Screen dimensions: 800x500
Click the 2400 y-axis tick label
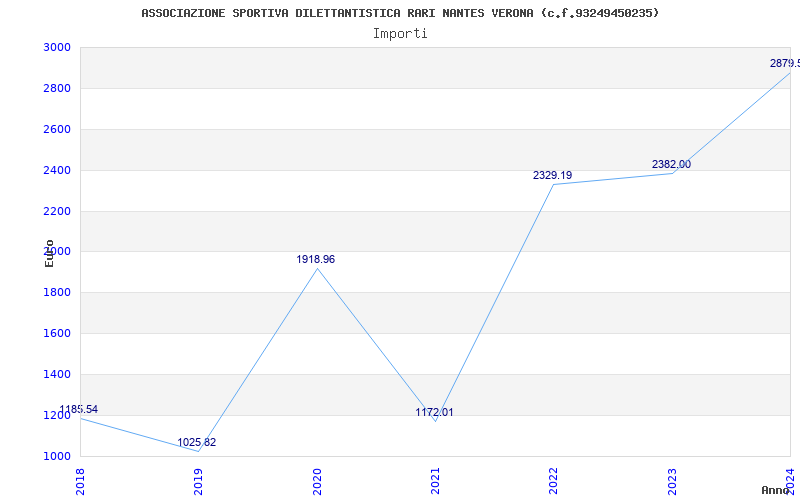57,170
